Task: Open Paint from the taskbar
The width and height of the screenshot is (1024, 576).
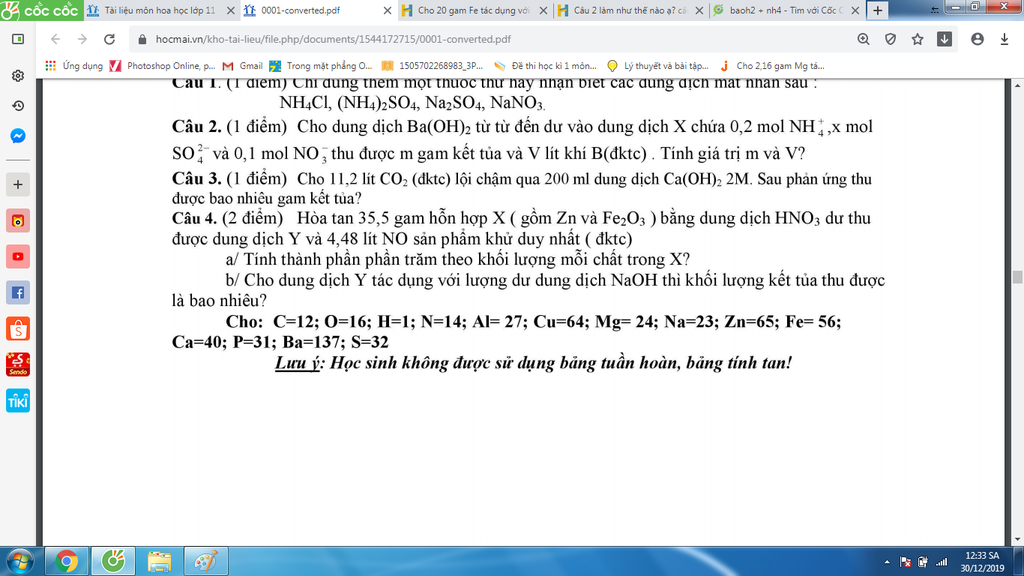Action: coord(206,561)
